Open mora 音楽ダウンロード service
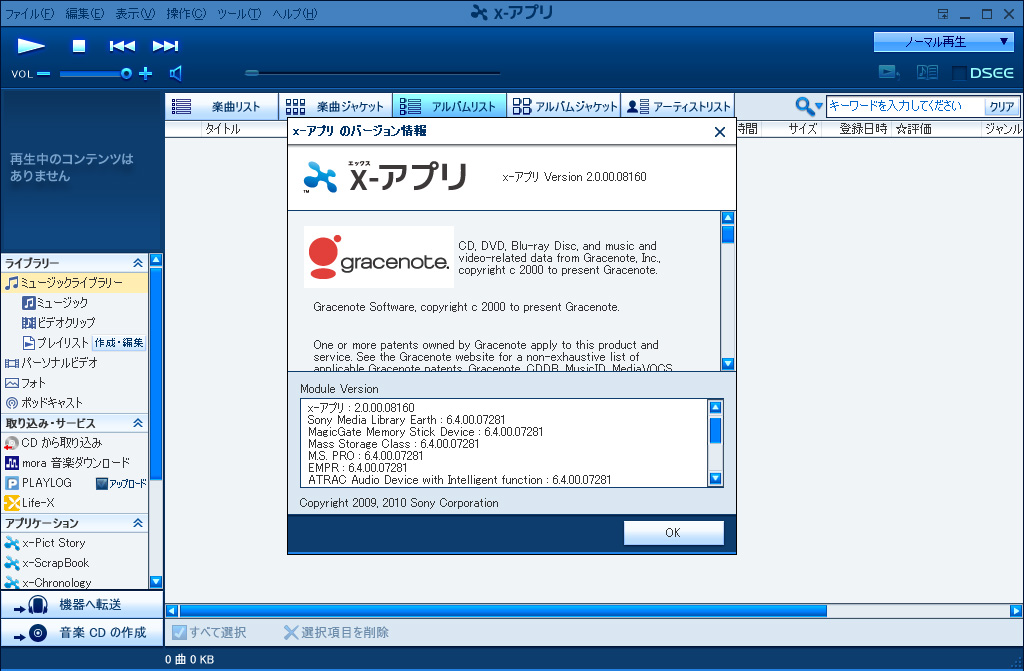This screenshot has height=671, width=1024. coord(67,463)
